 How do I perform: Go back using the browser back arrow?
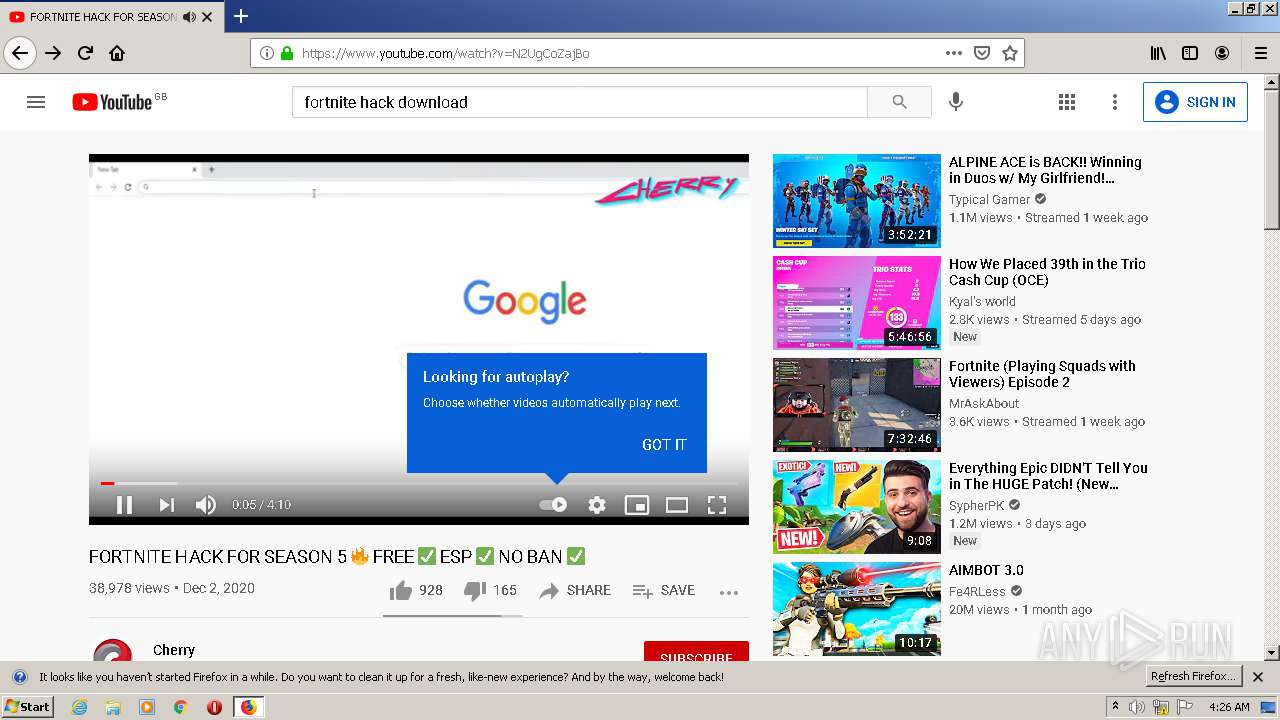click(20, 53)
